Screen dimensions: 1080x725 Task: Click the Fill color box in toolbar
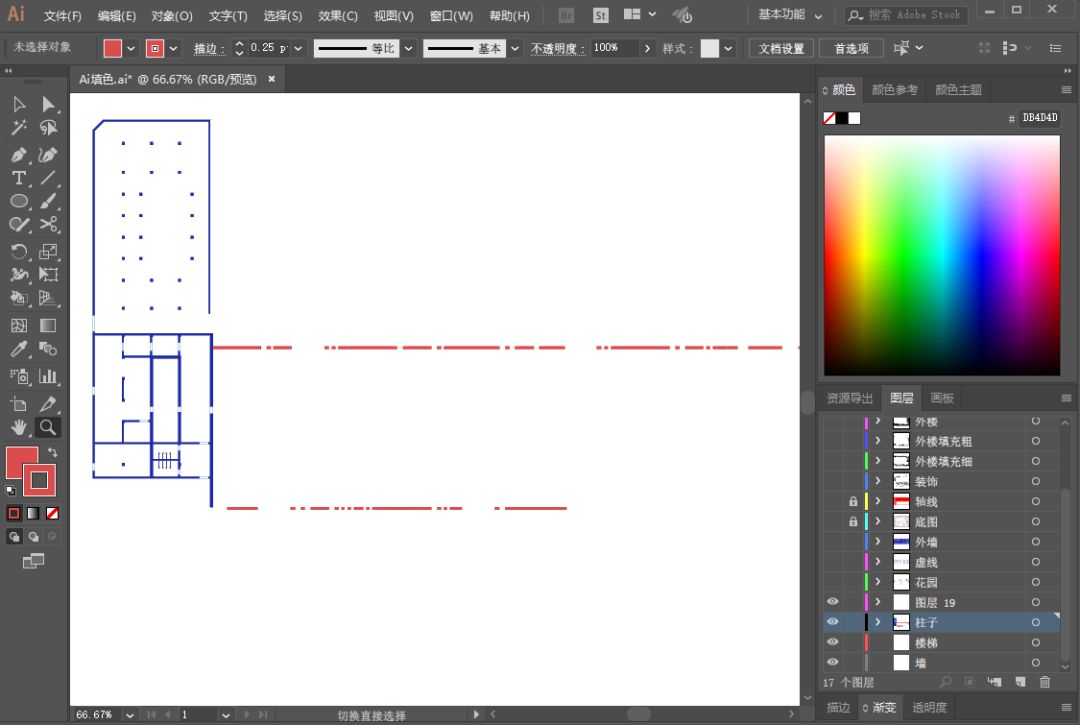pyautogui.click(x=21, y=462)
